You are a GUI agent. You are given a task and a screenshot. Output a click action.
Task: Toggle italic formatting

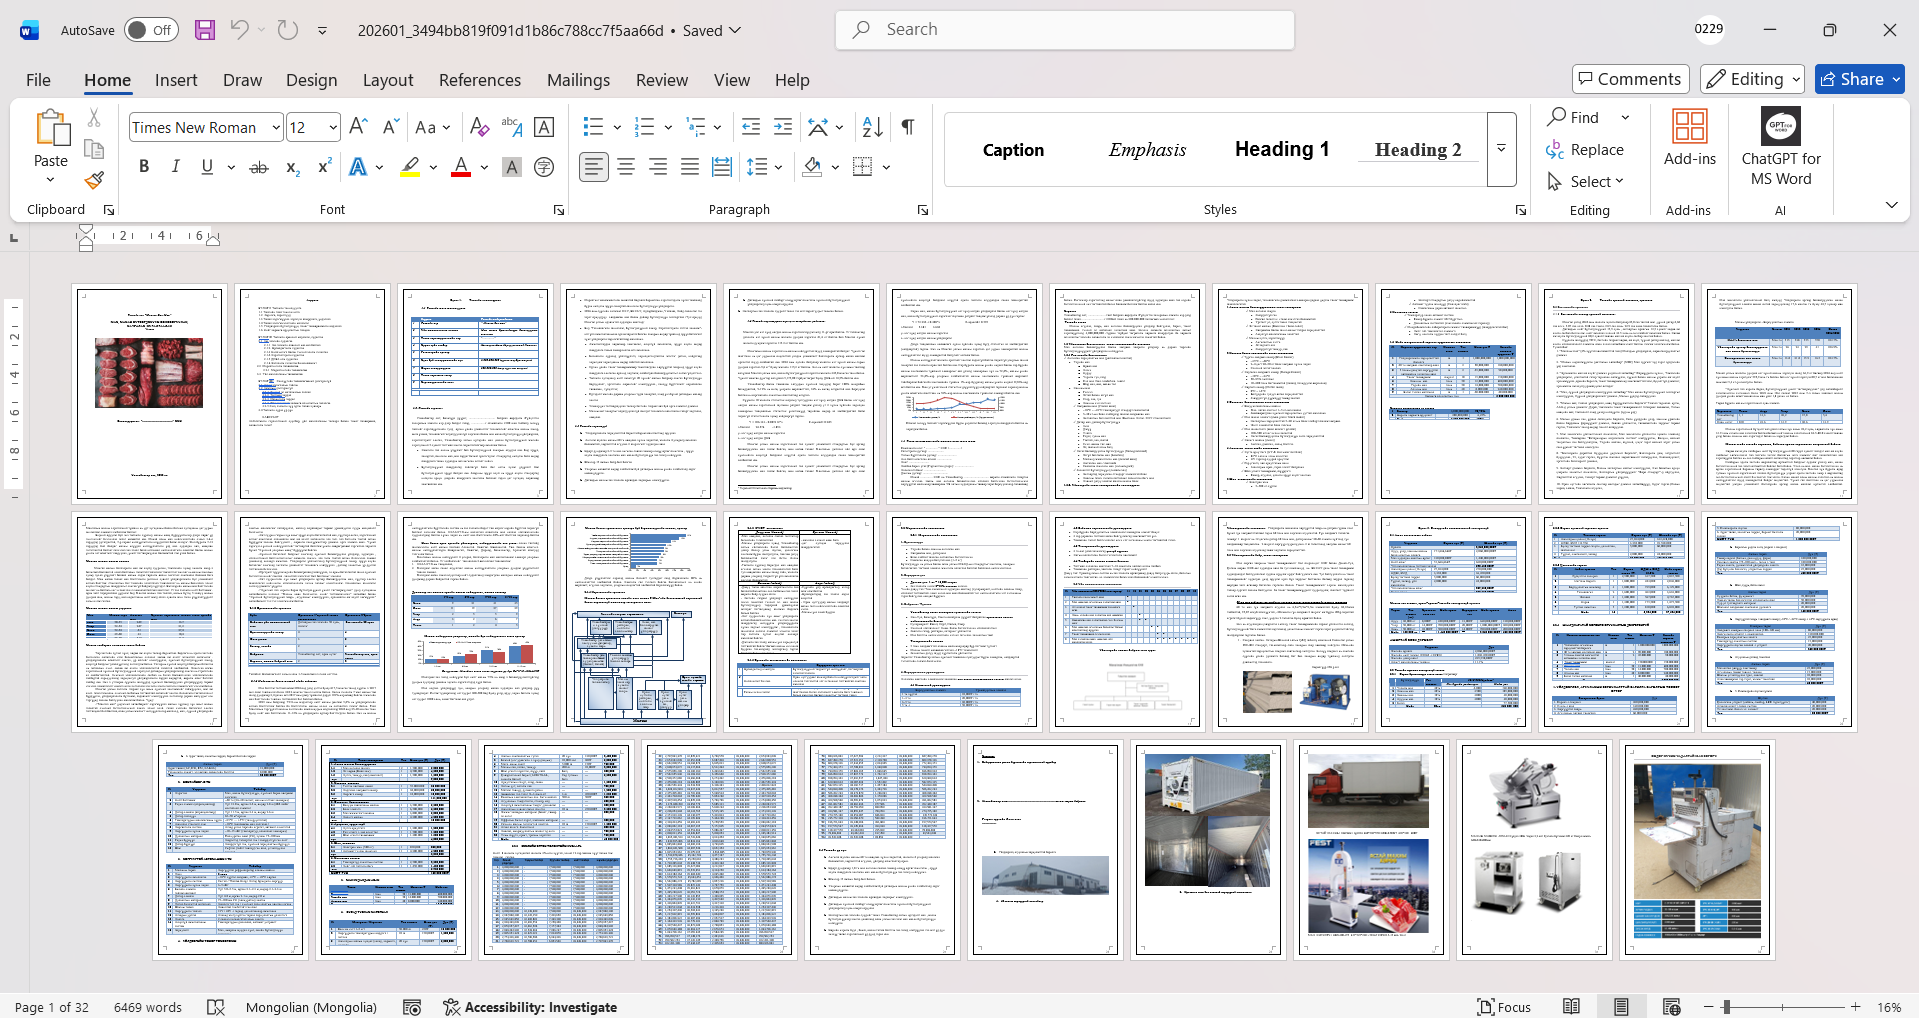[x=176, y=167]
